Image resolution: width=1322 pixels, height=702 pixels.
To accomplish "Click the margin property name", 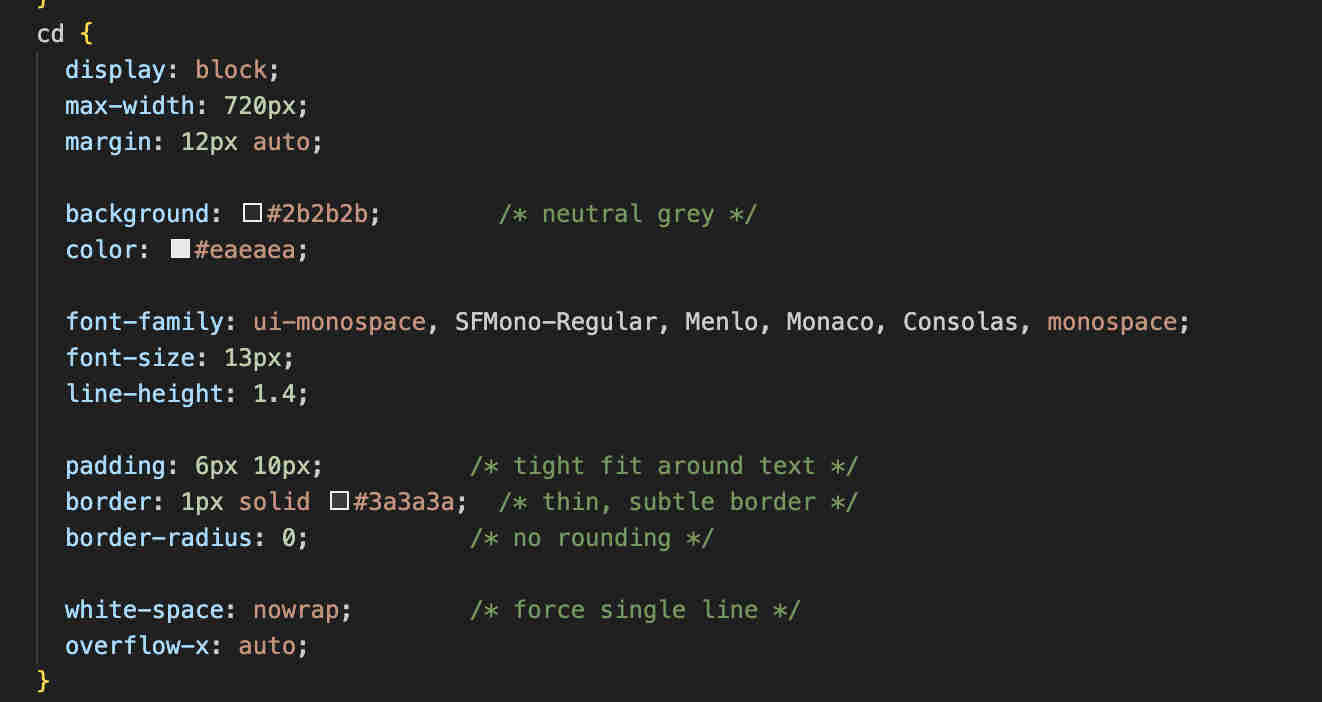I will [x=108, y=142].
